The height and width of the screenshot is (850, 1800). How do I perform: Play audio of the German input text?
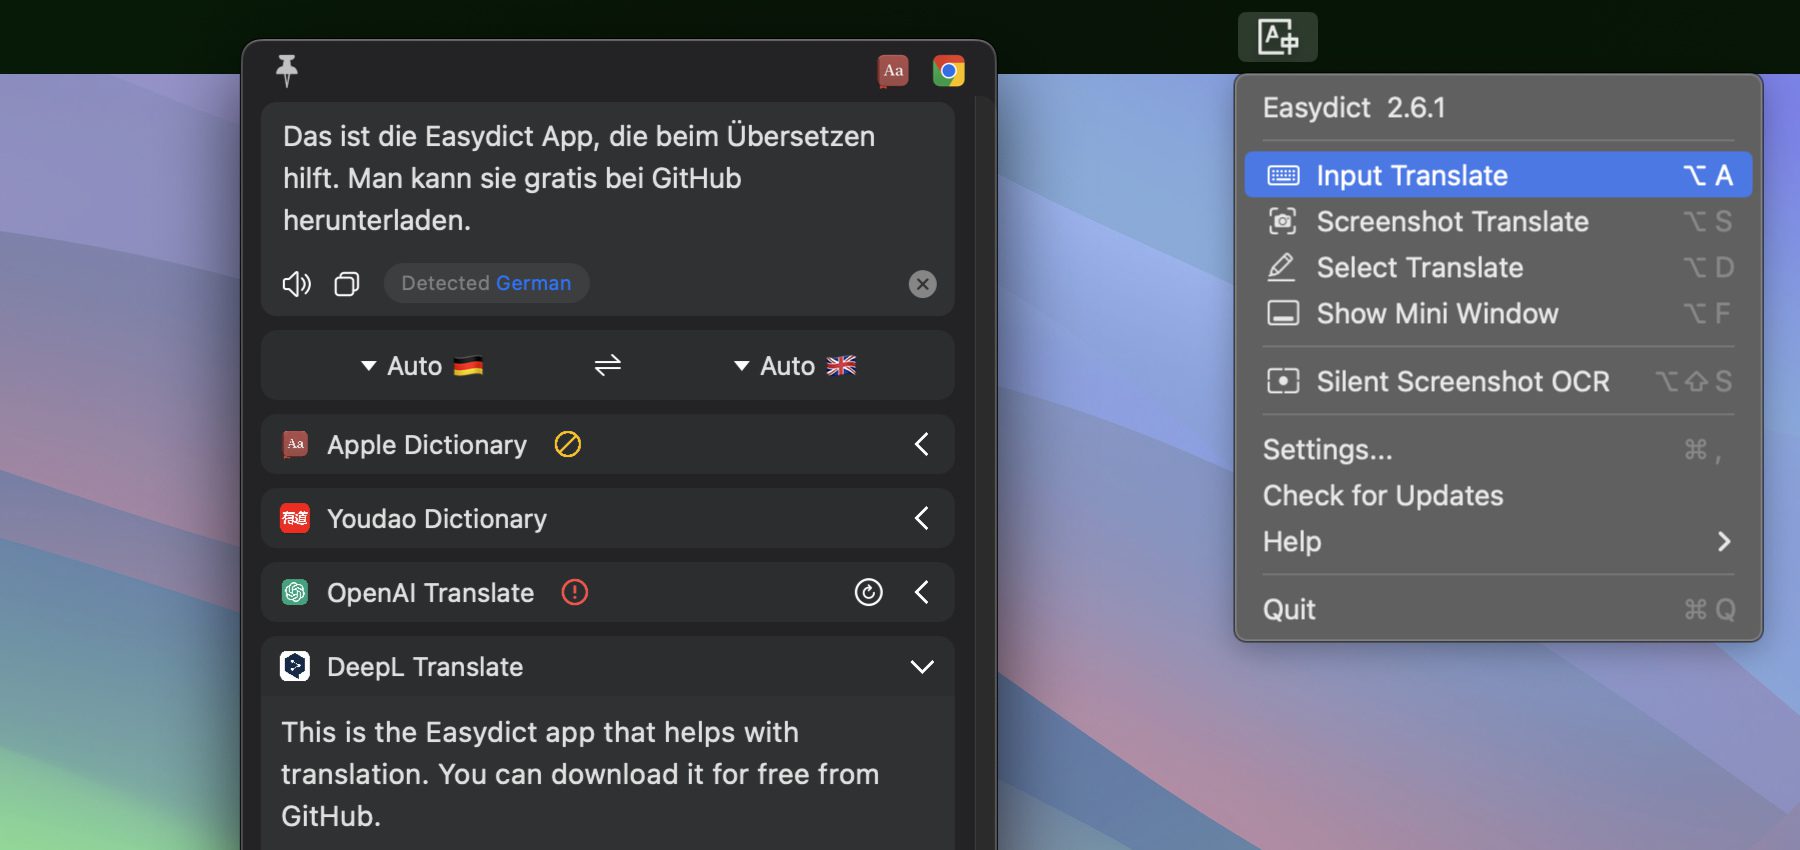point(297,284)
